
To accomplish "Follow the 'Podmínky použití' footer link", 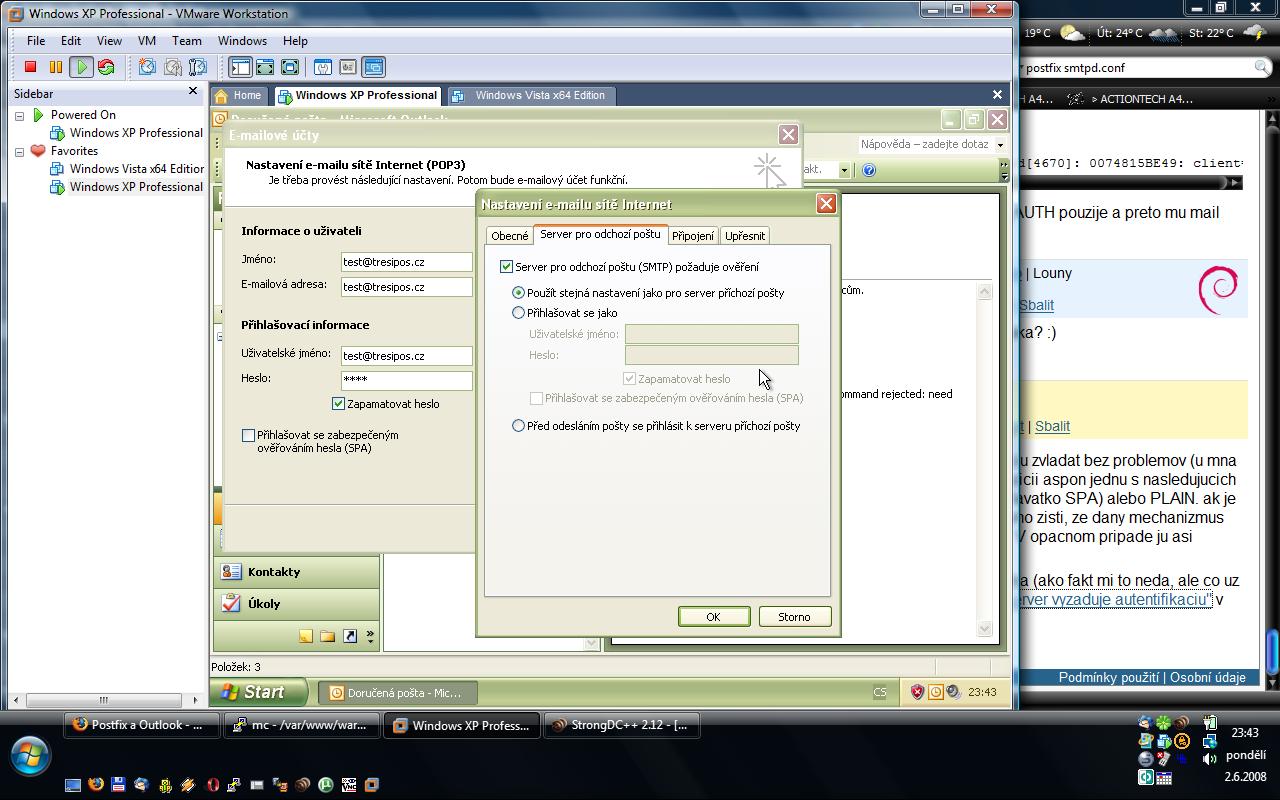I will click(x=1108, y=677).
